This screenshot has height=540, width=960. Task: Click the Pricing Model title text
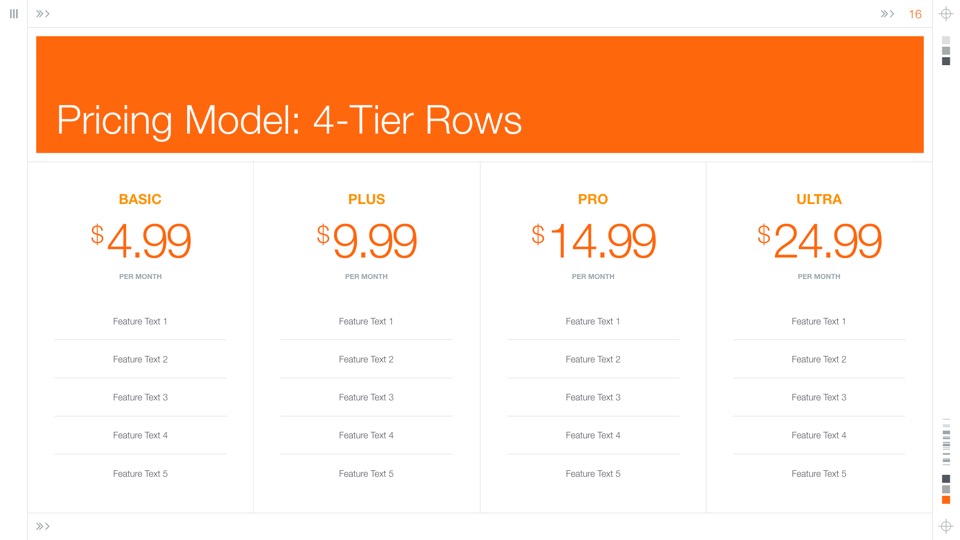point(289,120)
